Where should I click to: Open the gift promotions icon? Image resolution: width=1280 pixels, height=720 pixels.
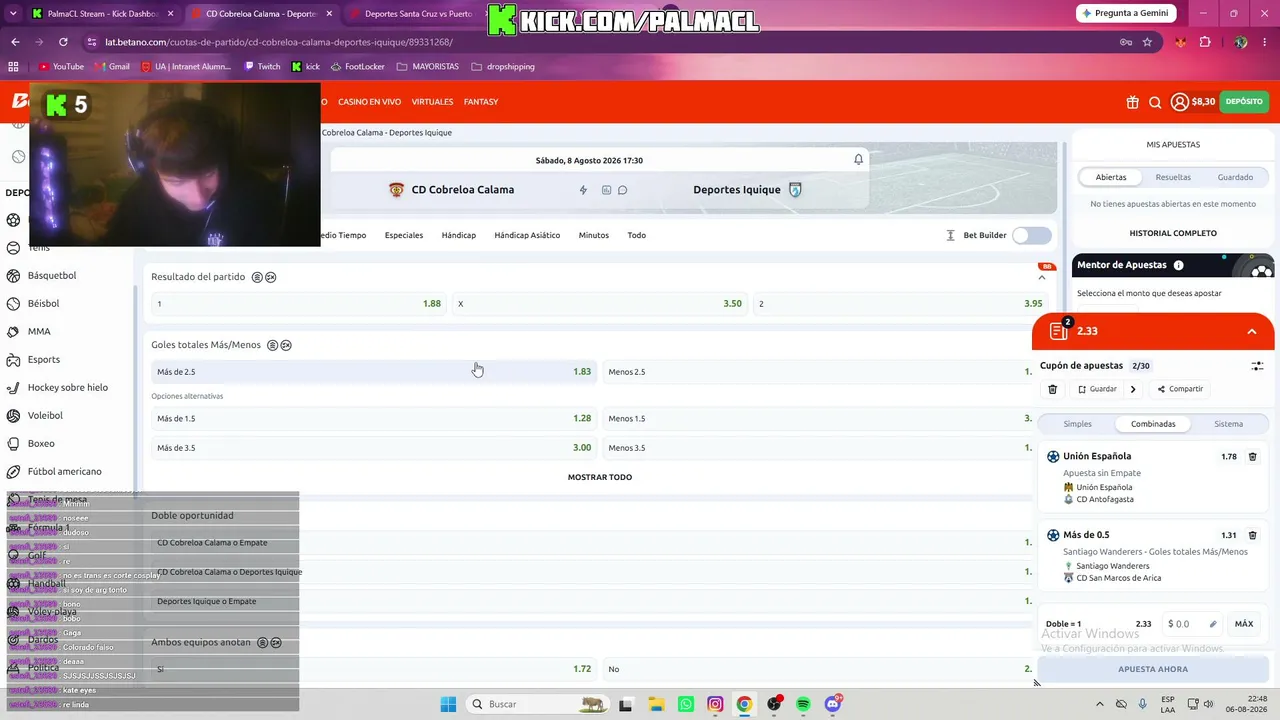1132,102
